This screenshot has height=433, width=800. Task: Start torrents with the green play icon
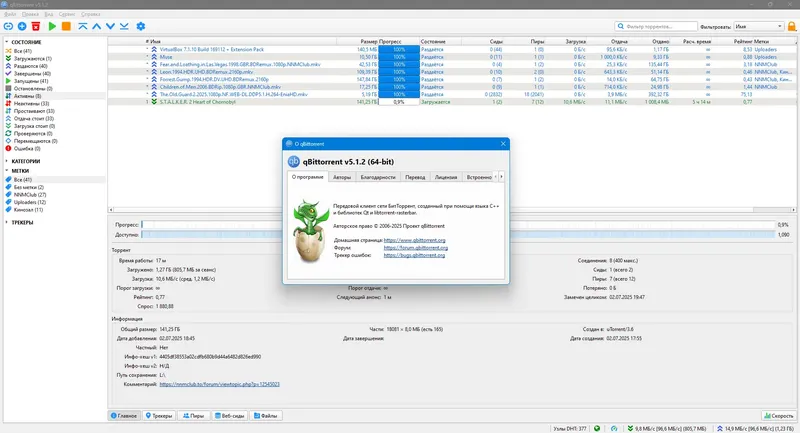tap(52, 26)
